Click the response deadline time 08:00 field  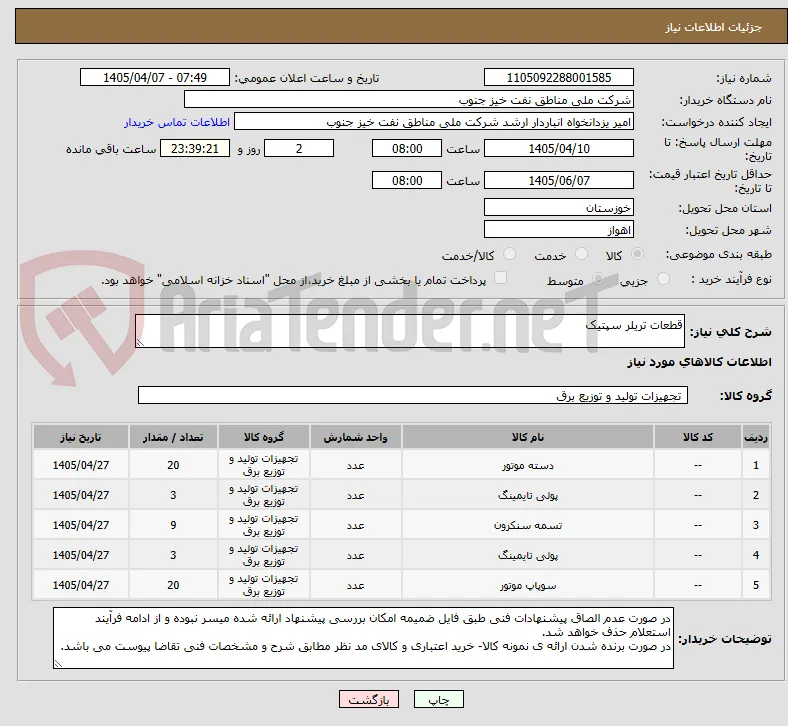[x=407, y=149]
